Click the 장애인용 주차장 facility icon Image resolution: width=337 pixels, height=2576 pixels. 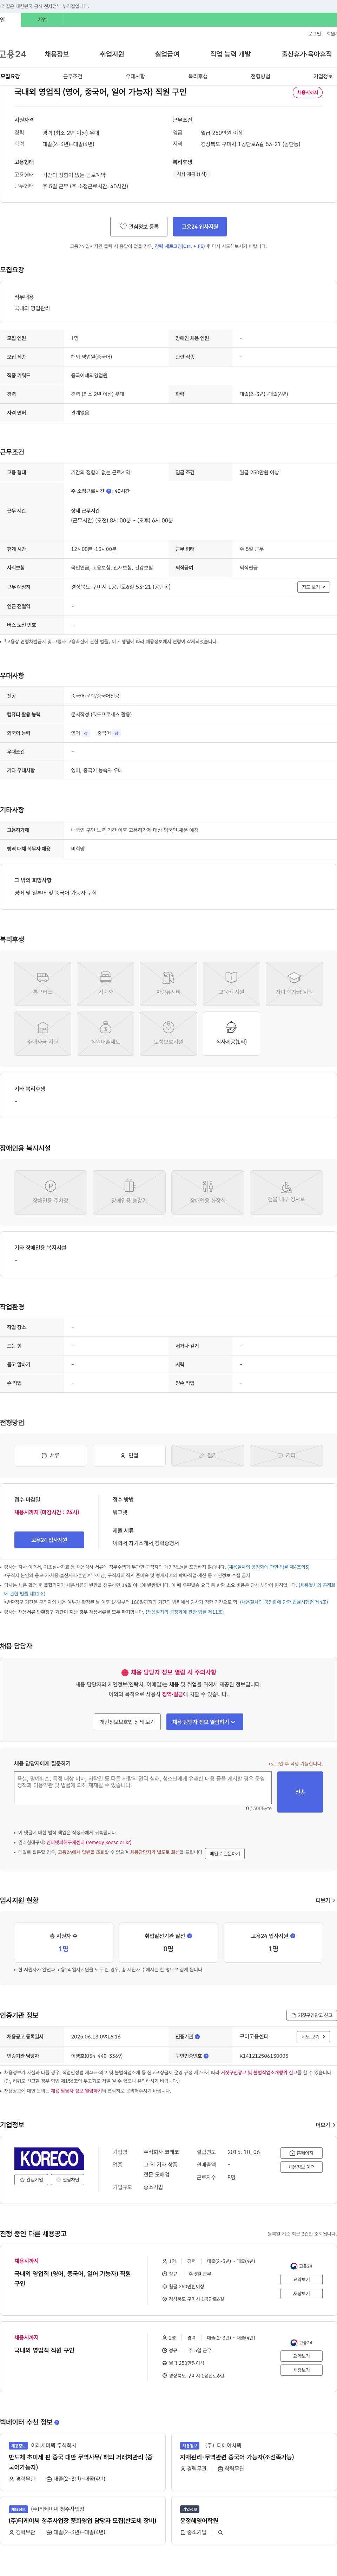coord(50,1192)
